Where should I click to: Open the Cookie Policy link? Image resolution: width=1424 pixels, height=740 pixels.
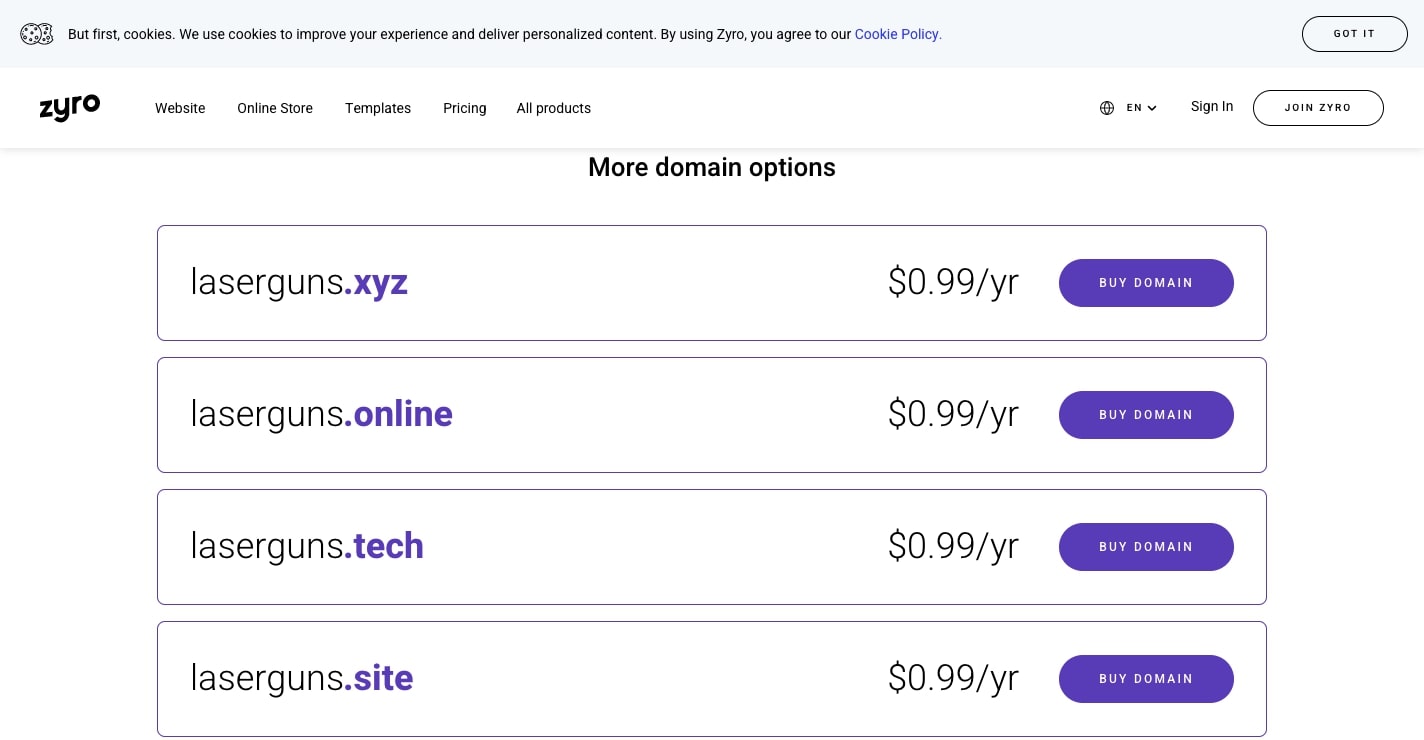pyautogui.click(x=897, y=34)
